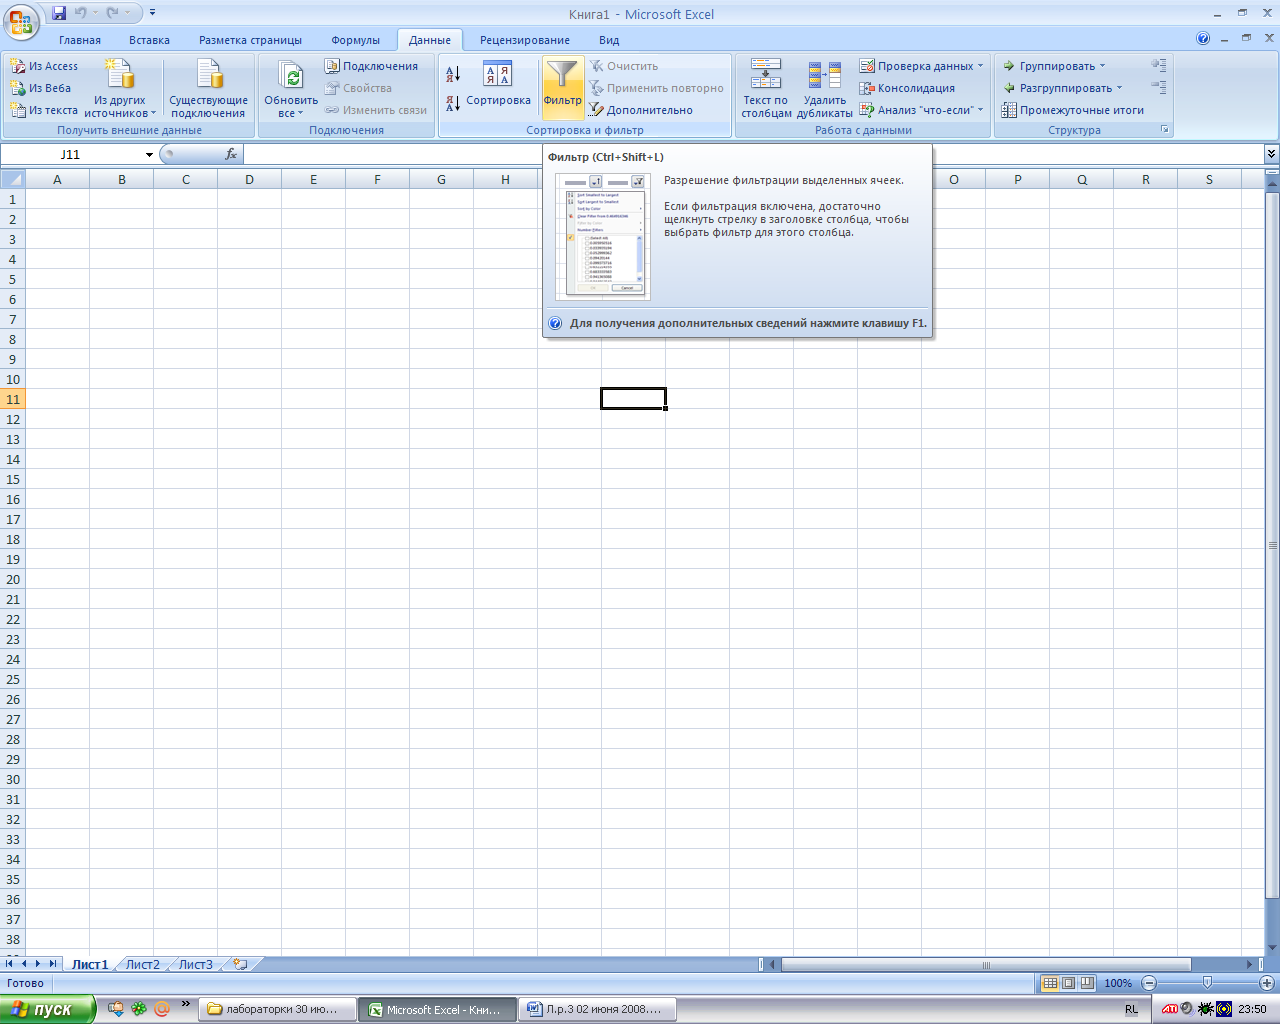The width and height of the screenshot is (1280, 1024).
Task: Click the Name Box showing J11
Action: coord(71,155)
